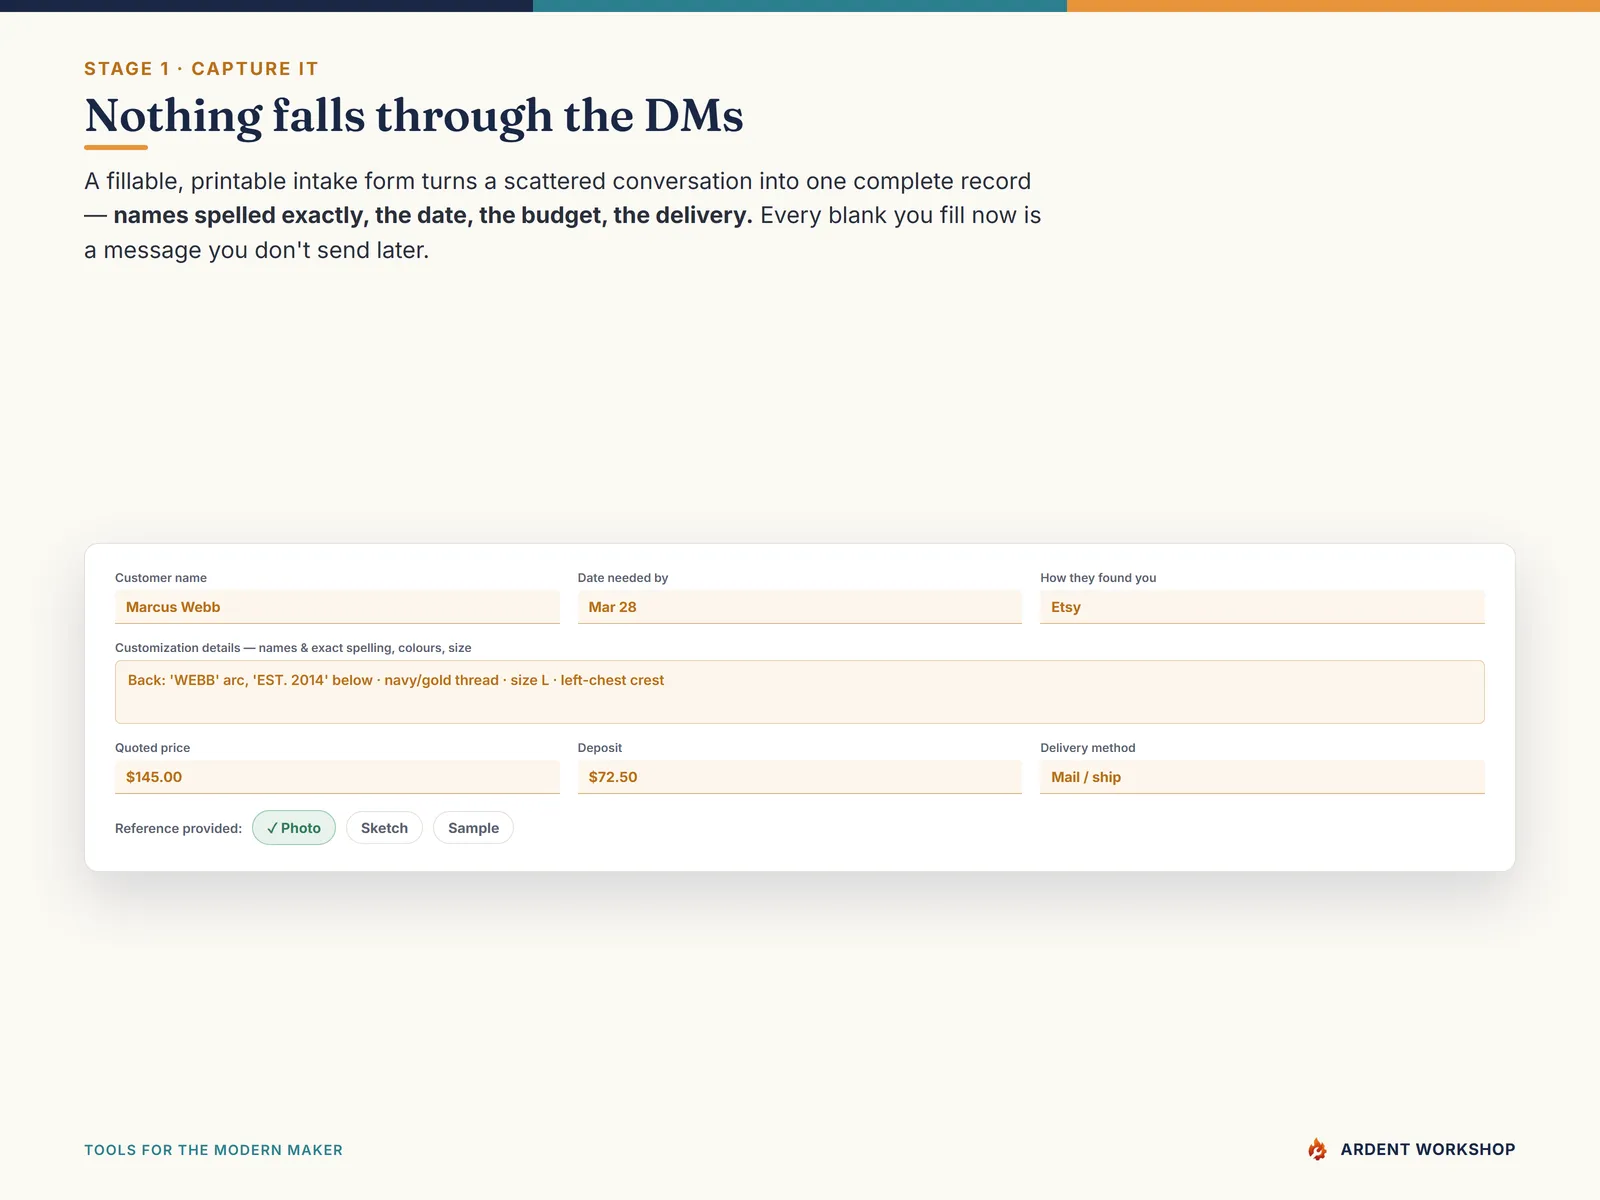The image size is (1600, 1200).
Task: Click the Date needed by field
Action: (800, 607)
